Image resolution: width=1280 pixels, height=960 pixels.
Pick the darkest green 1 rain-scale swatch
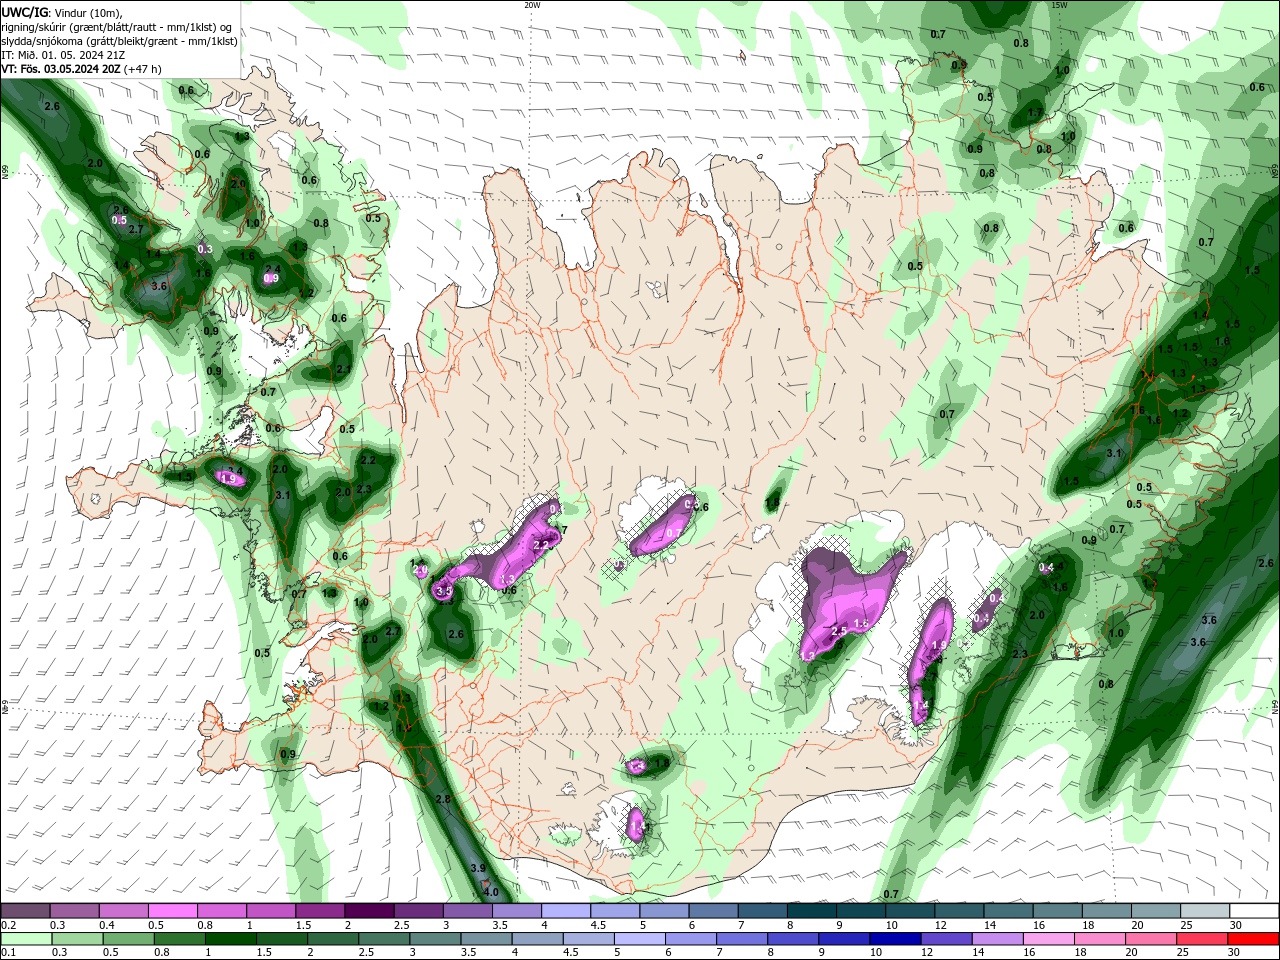[230, 939]
